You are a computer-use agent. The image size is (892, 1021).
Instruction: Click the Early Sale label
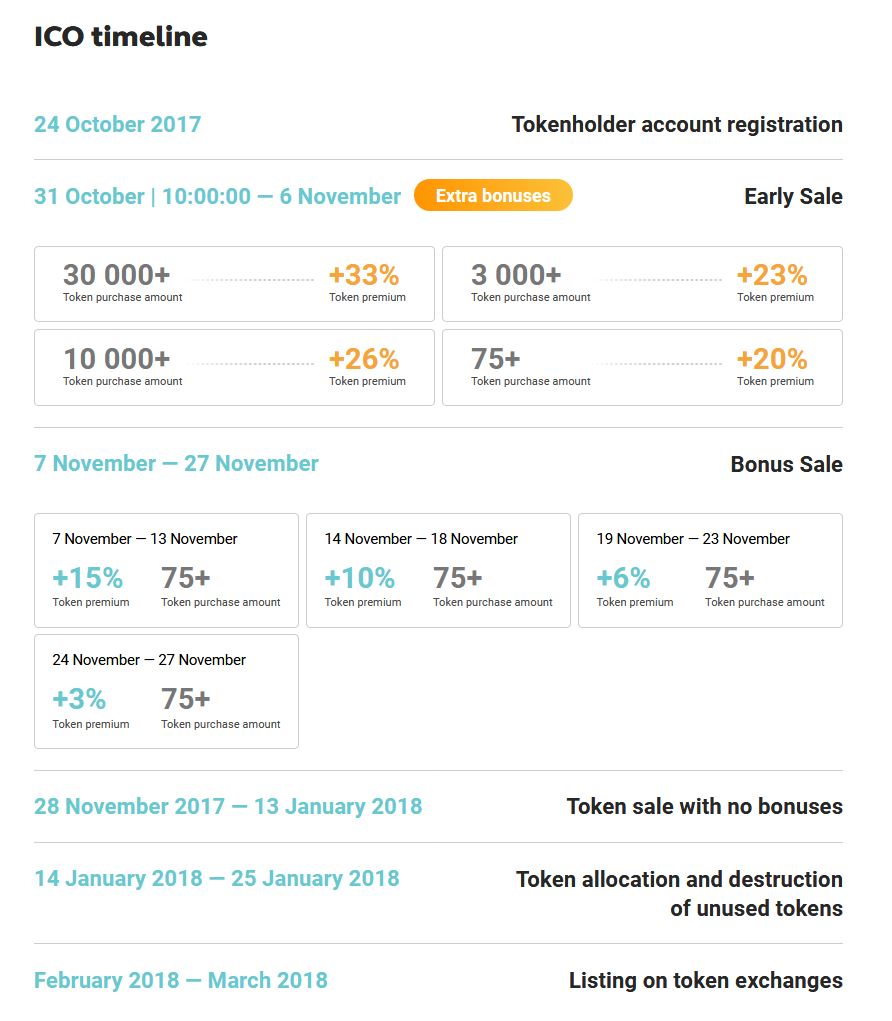pos(793,196)
